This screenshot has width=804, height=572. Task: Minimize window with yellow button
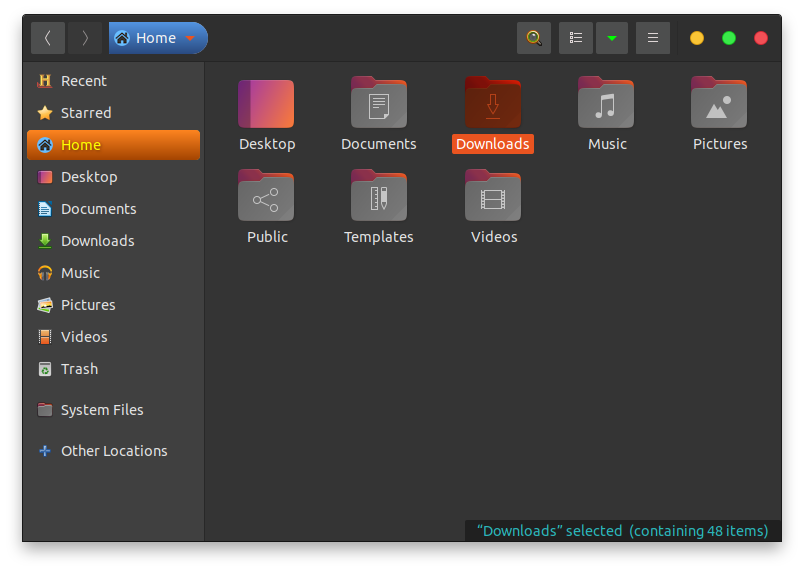697,38
